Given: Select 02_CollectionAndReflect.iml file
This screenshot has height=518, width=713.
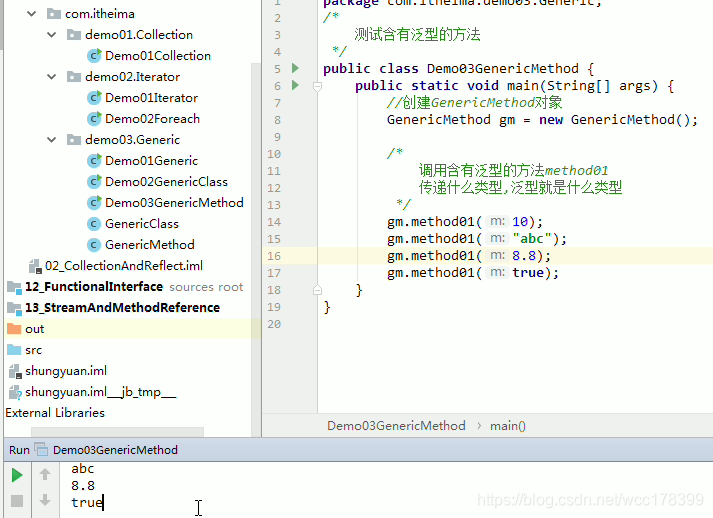Looking at the screenshot, I should (124, 266).
